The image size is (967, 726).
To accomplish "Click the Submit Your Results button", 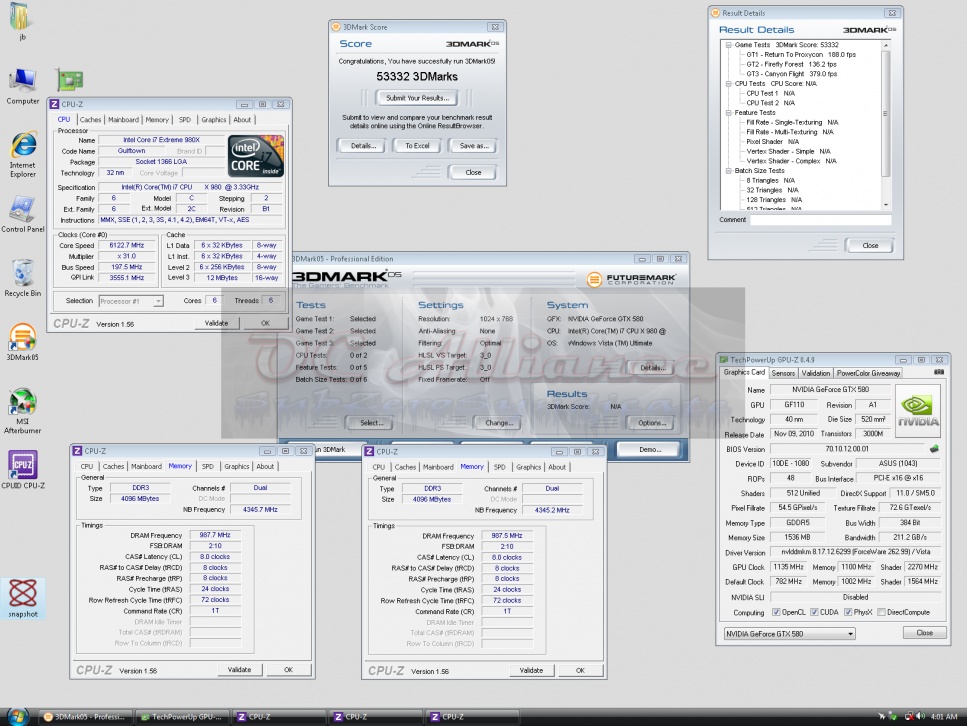I will click(417, 98).
